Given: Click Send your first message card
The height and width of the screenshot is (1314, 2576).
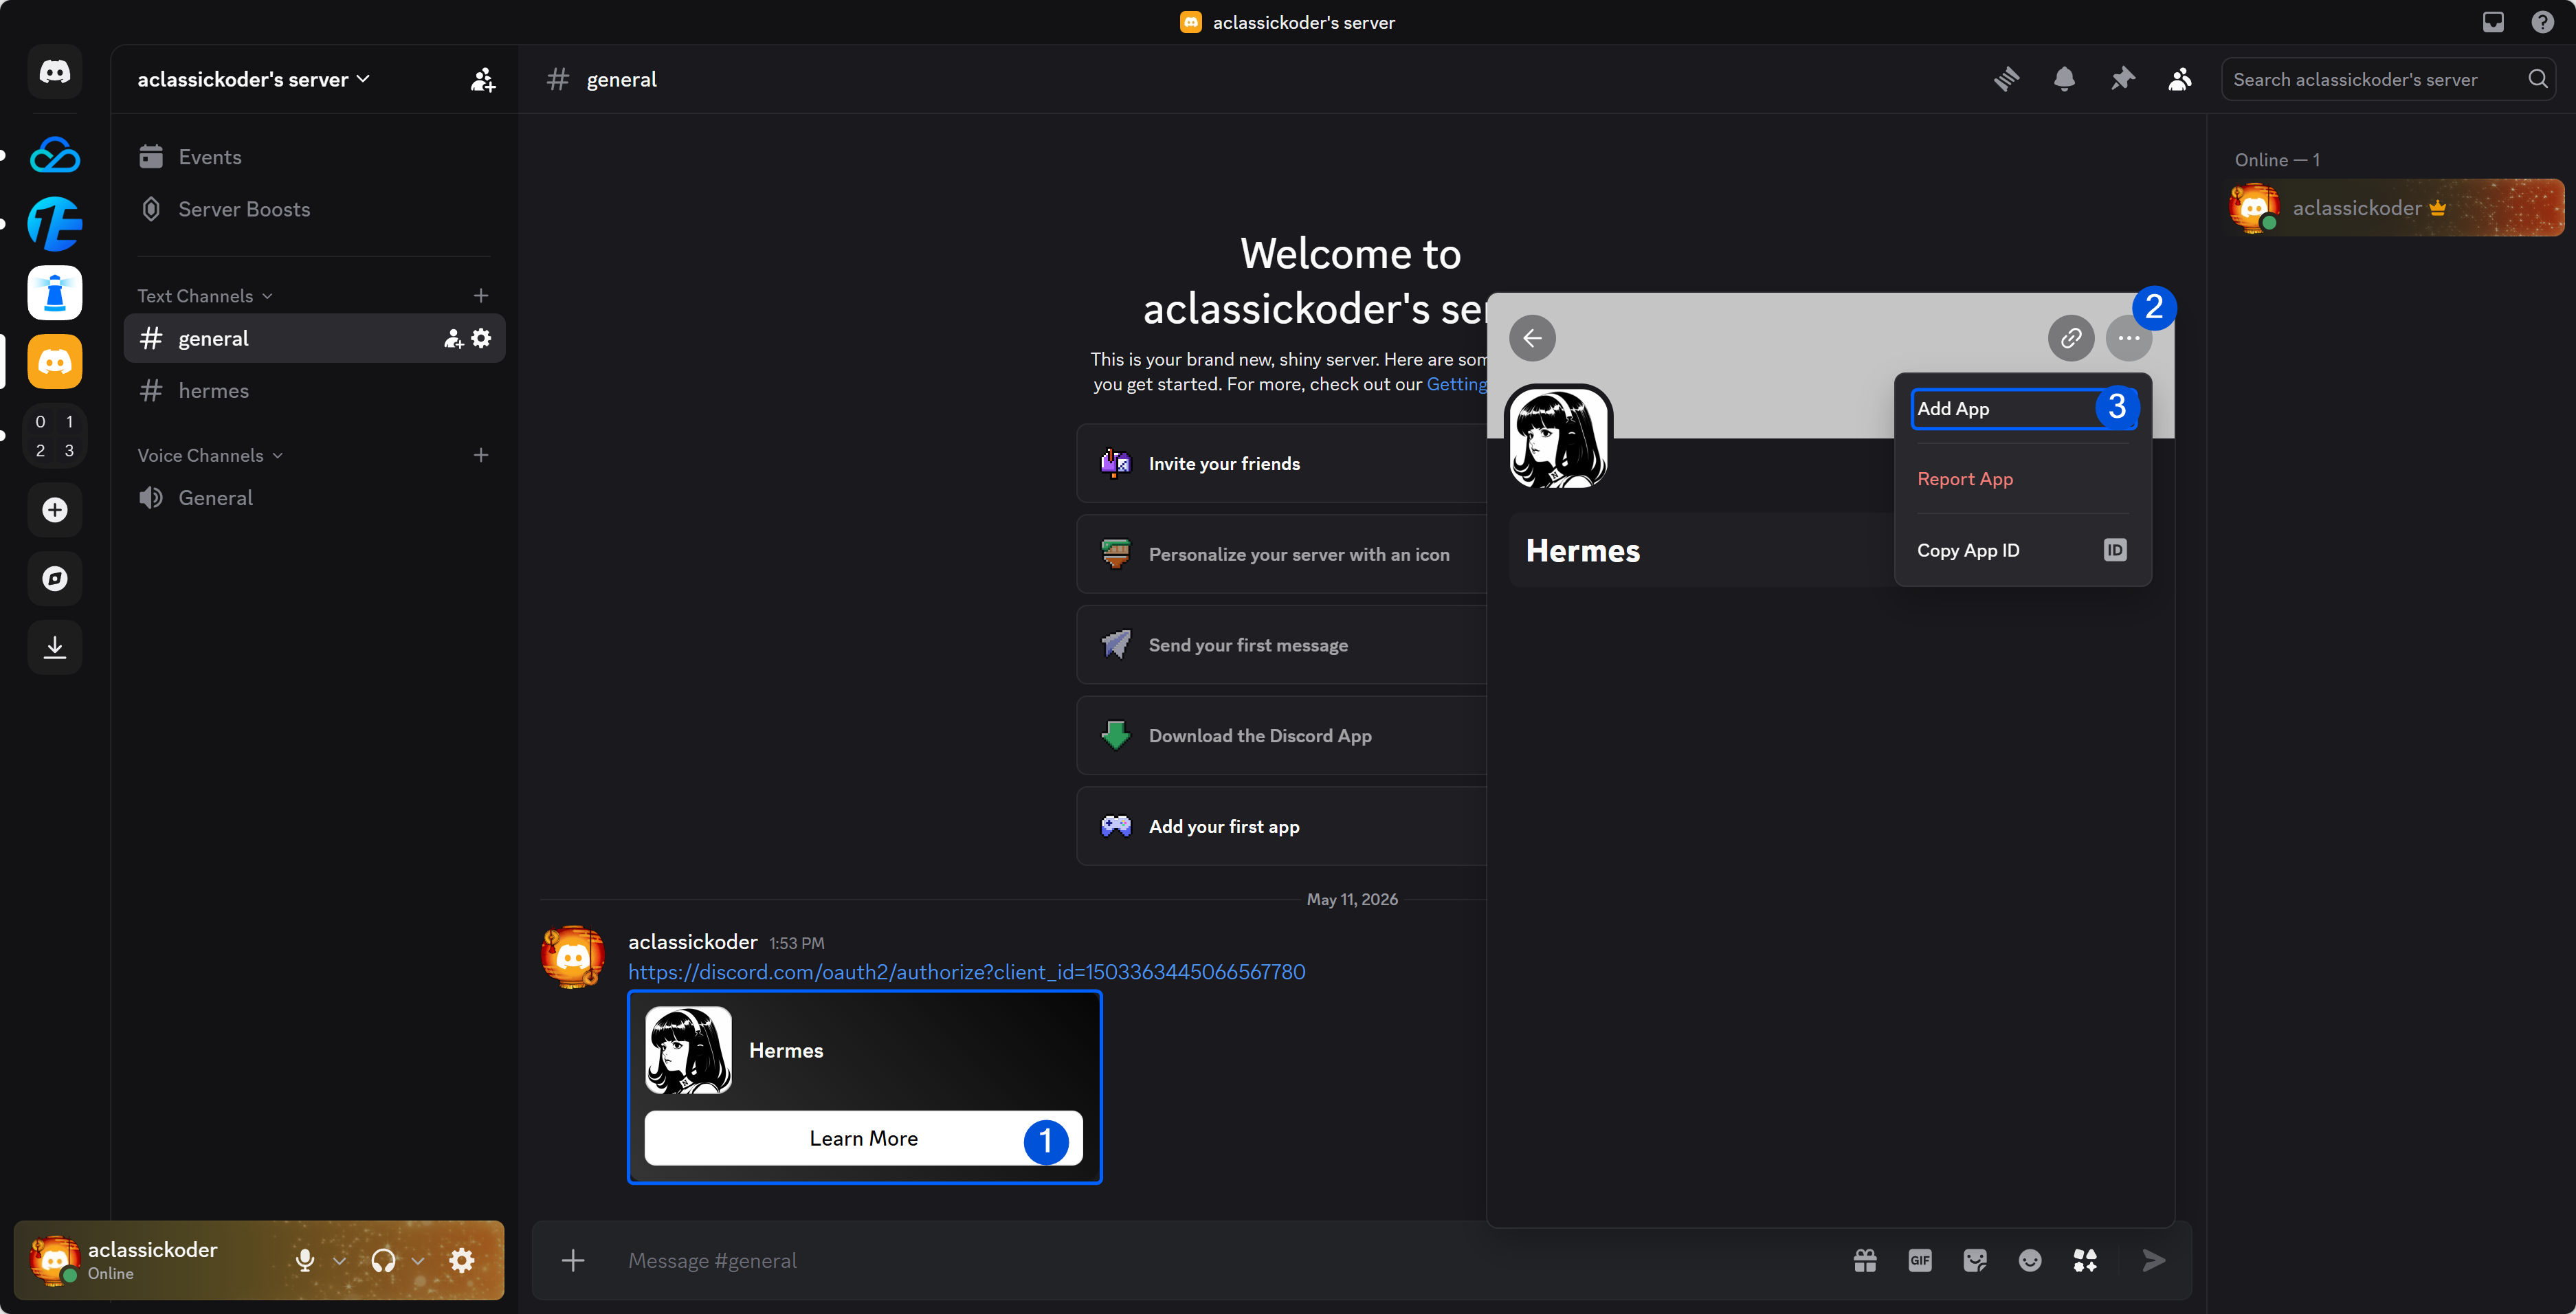Looking at the screenshot, I should [1282, 645].
